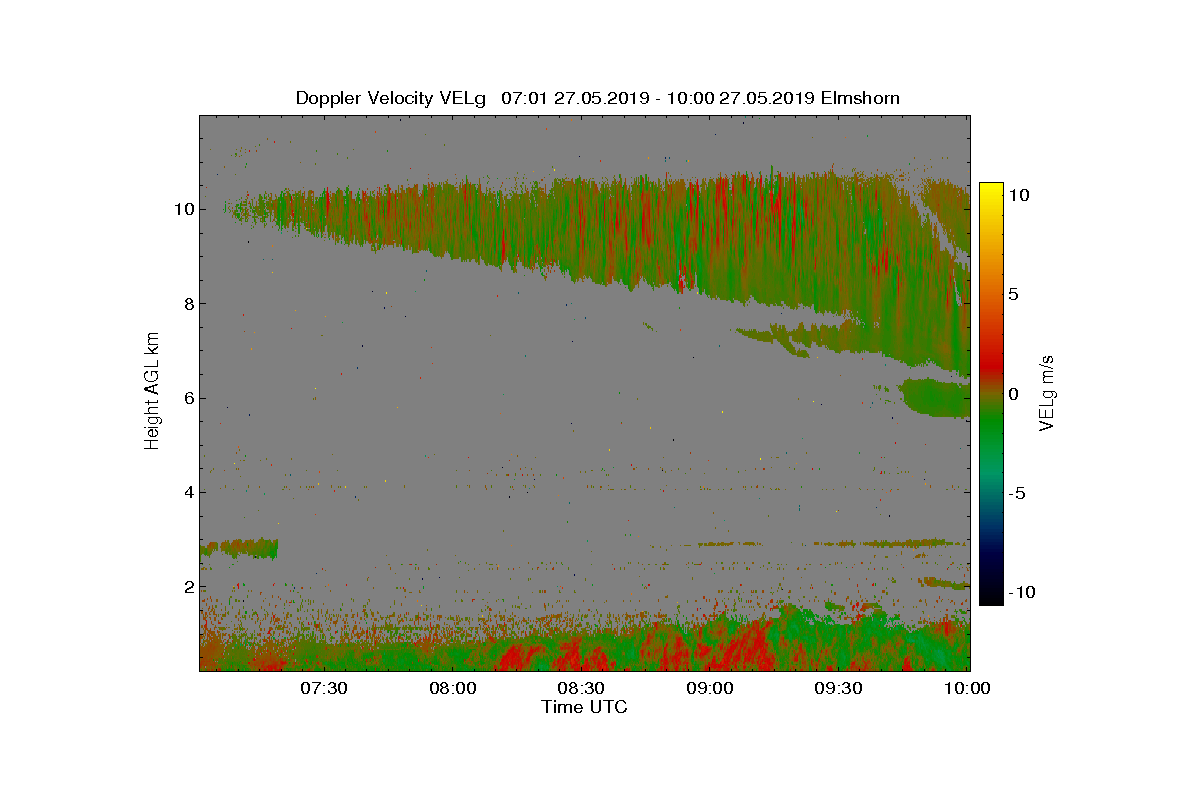Click the plot title "Doppler Velocity VELg"

tap(390, 98)
